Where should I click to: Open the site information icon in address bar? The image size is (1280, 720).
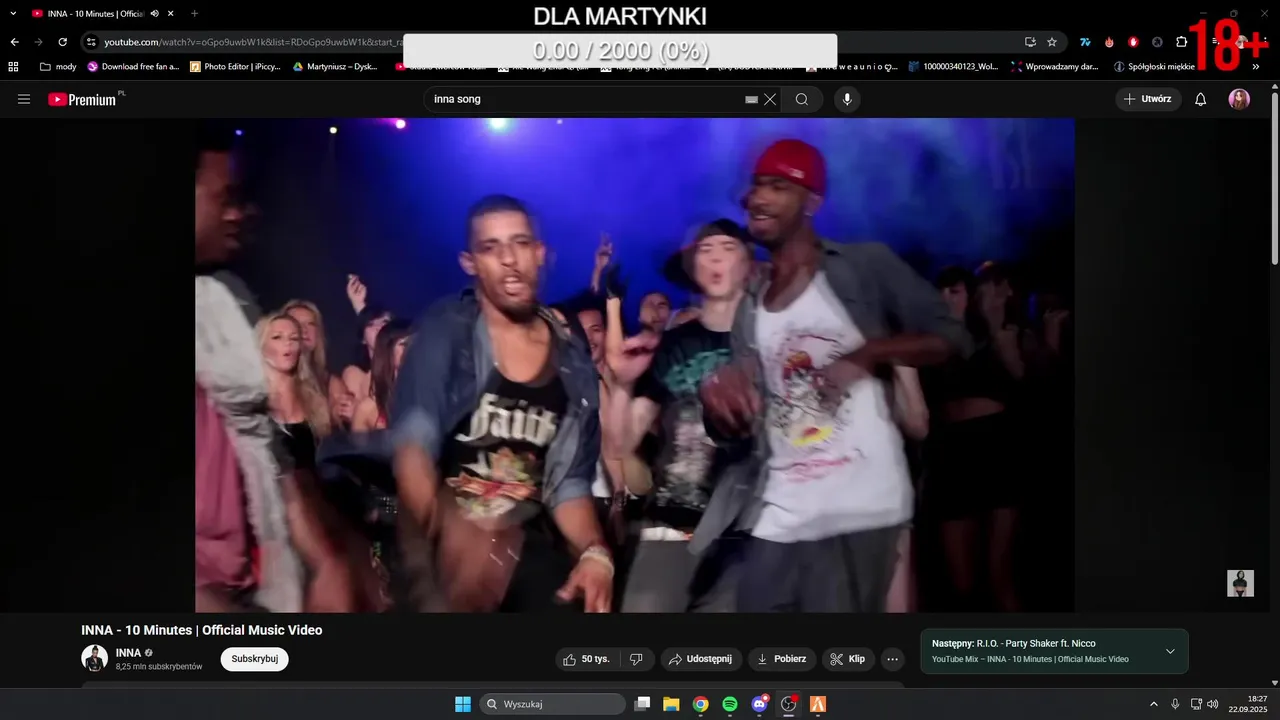91,42
